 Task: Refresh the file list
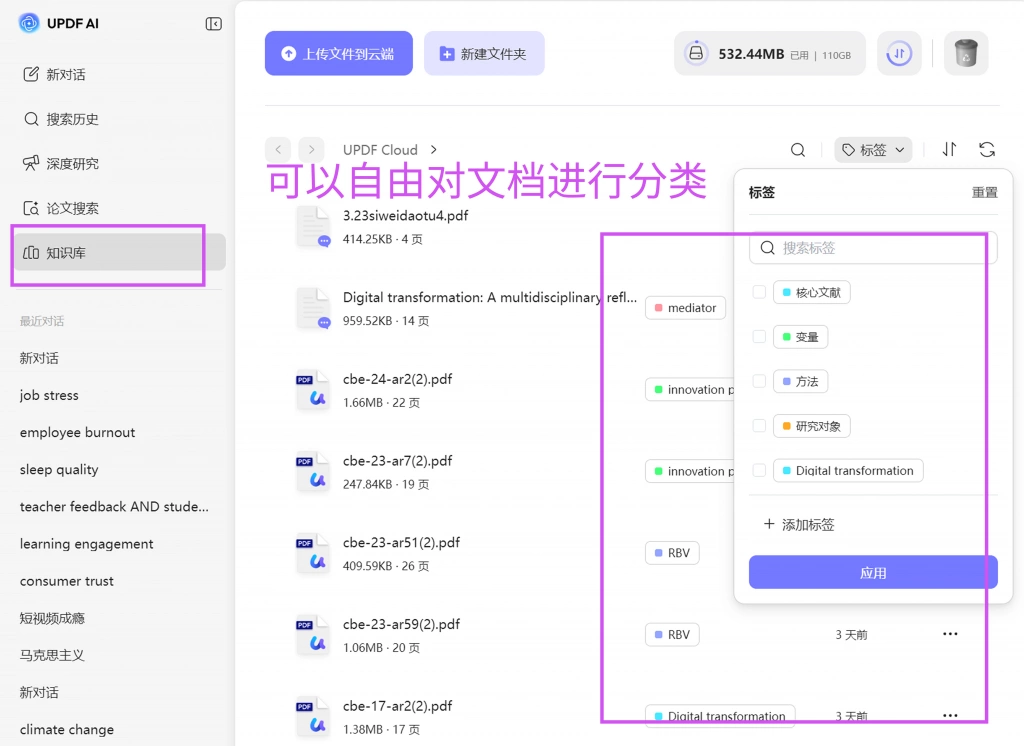pyautogui.click(x=987, y=150)
